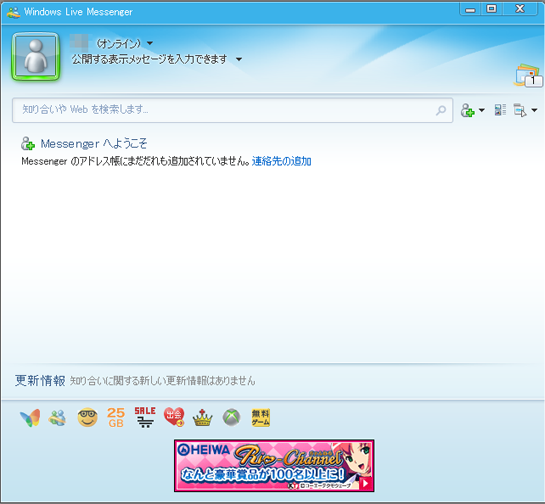Viewport: 545px width, 504px height.
Task: Click the SALE shopping cart icon
Action: click(x=145, y=417)
